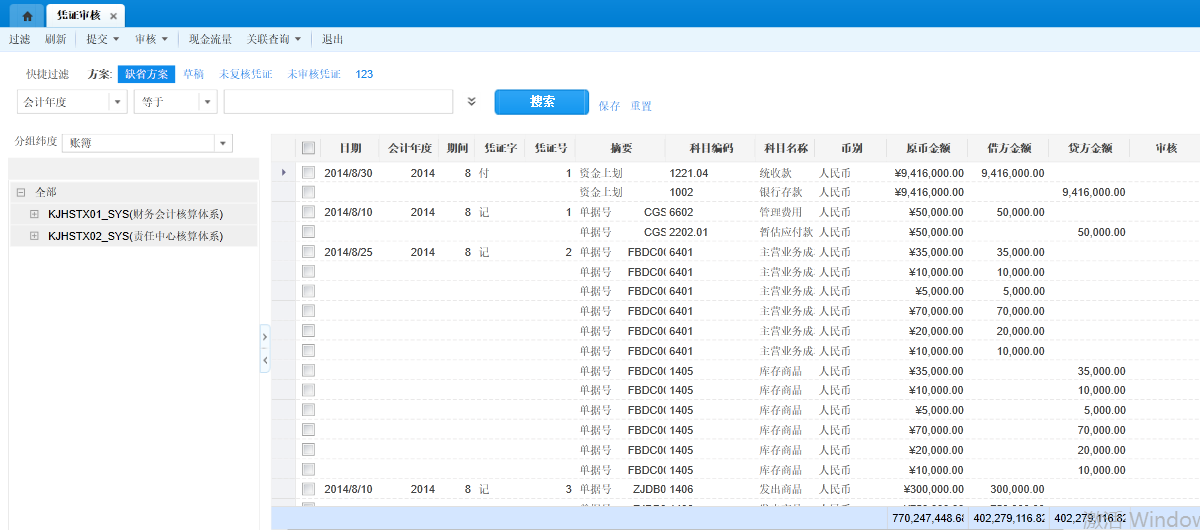
Task: Toggle the select-all checkbox in table header
Action: [309, 148]
